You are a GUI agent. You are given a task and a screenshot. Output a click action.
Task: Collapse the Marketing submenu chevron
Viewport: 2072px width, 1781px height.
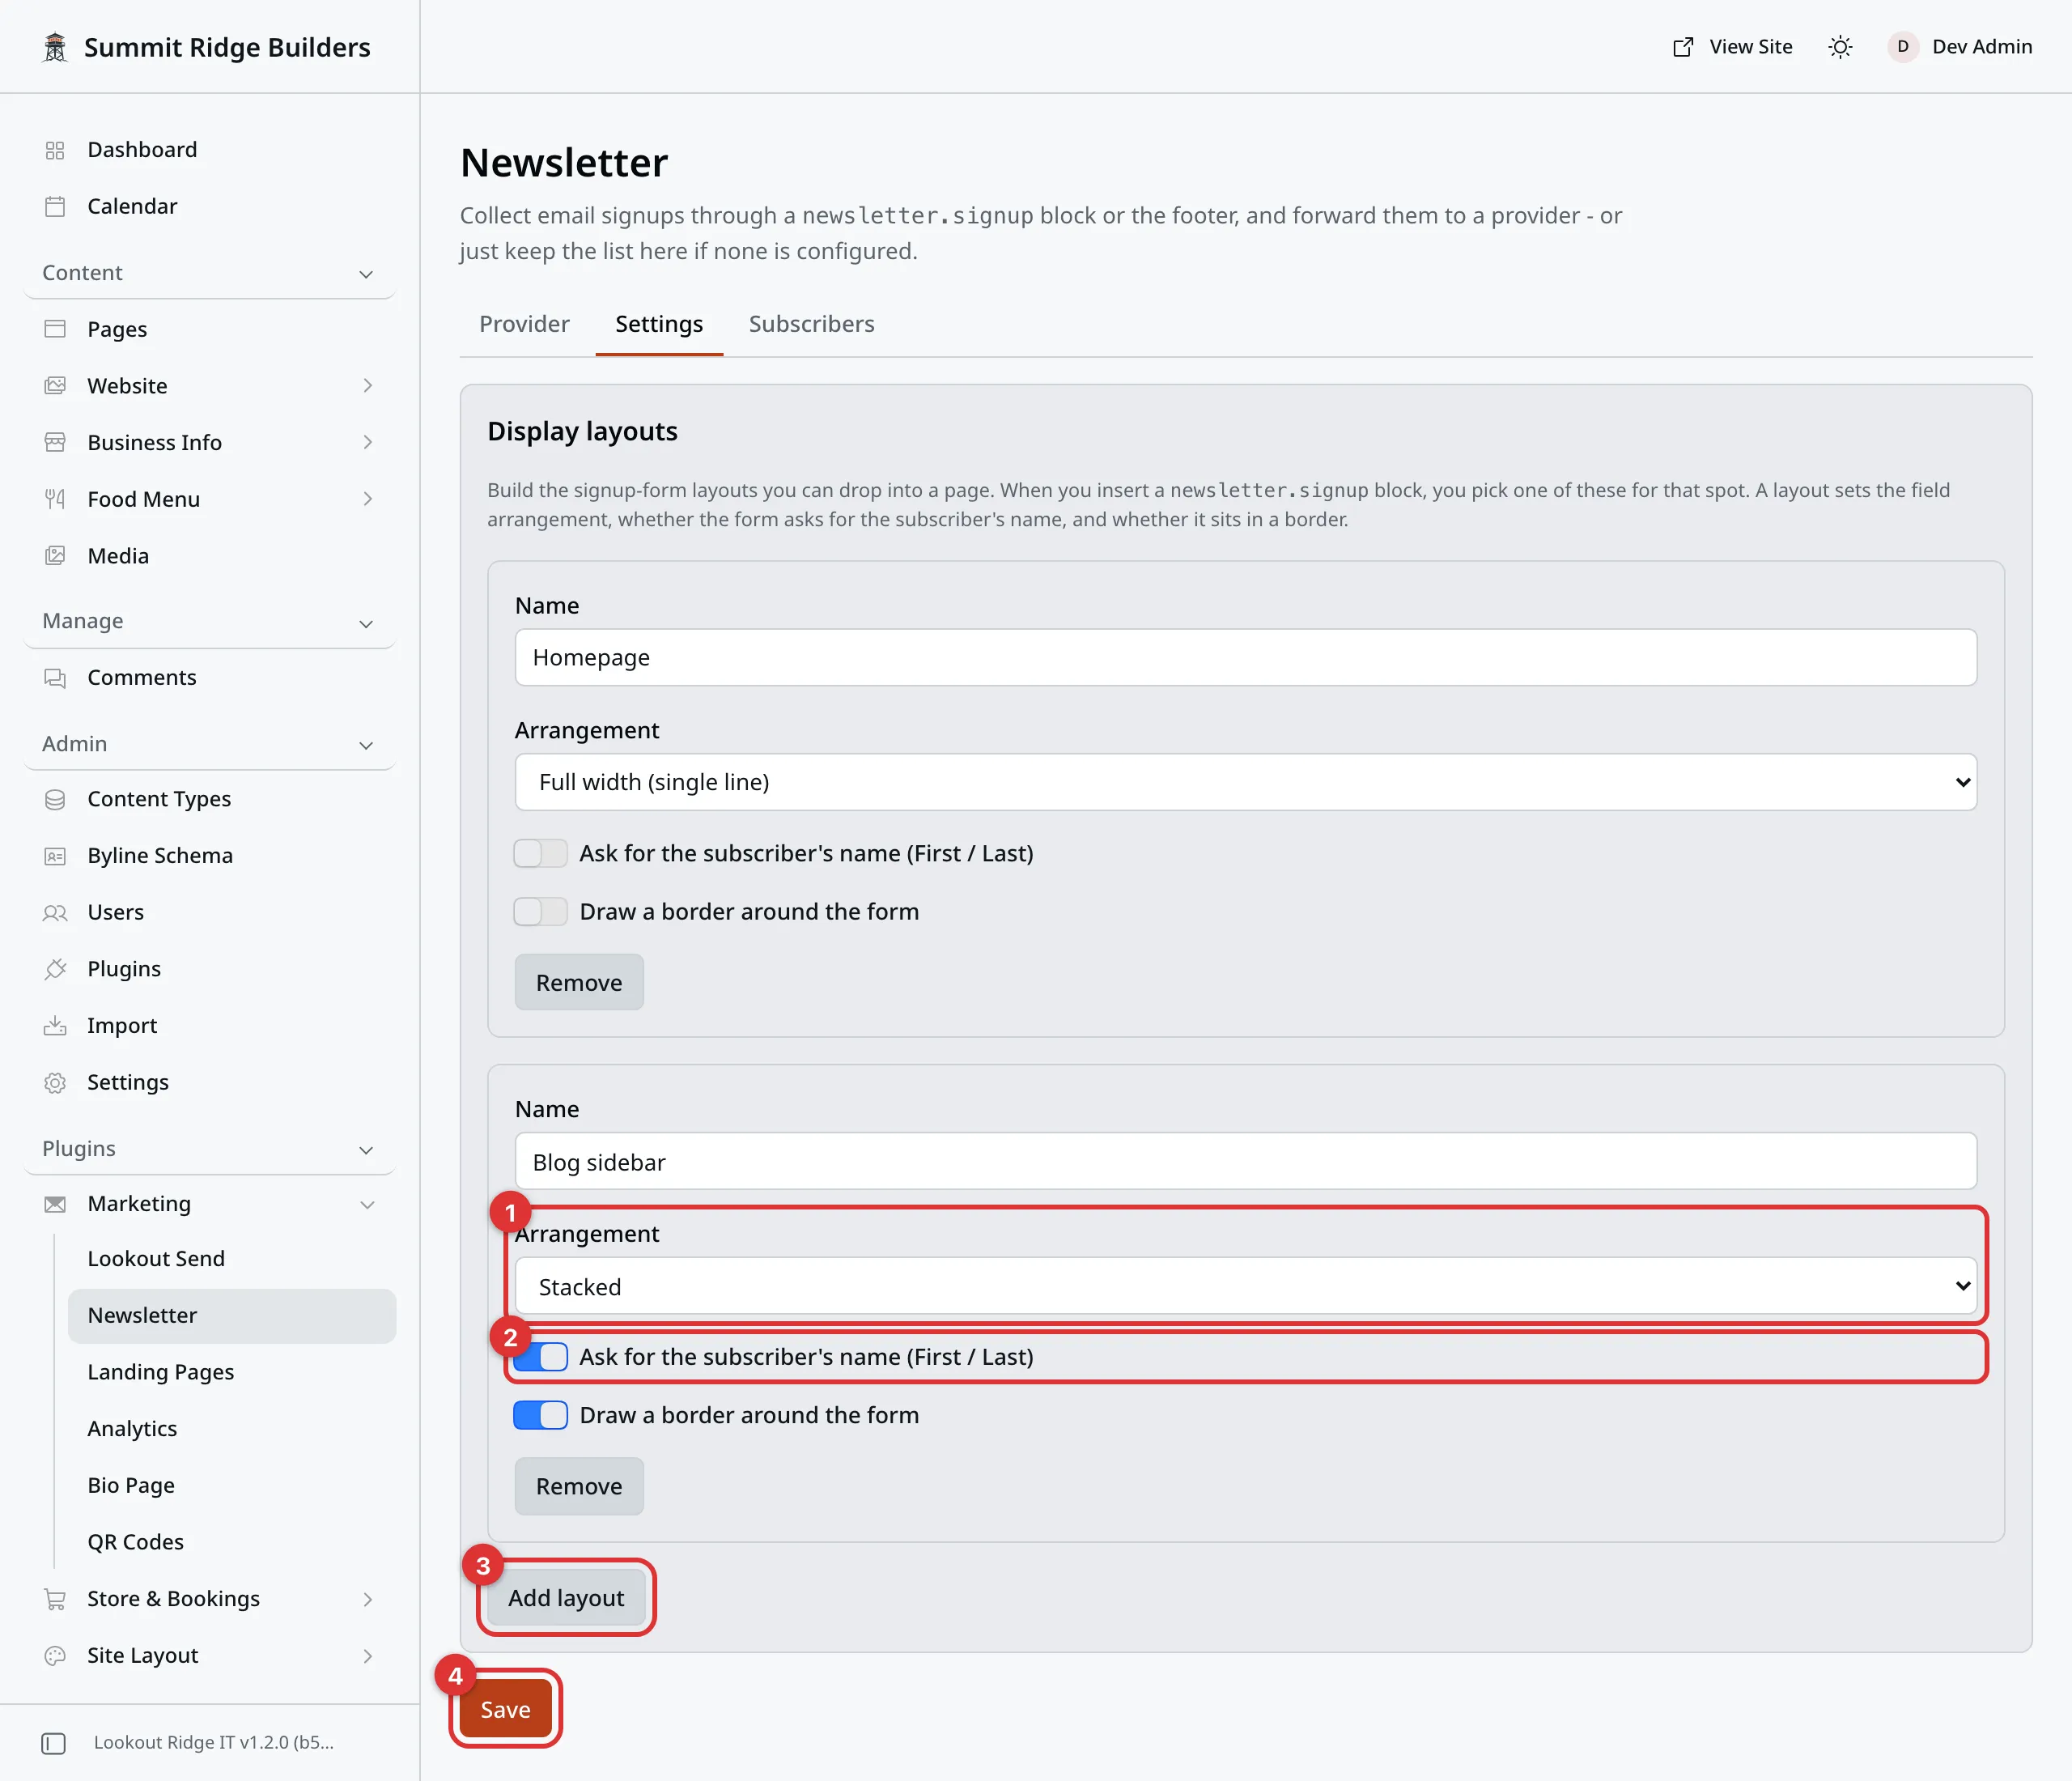tap(367, 1205)
